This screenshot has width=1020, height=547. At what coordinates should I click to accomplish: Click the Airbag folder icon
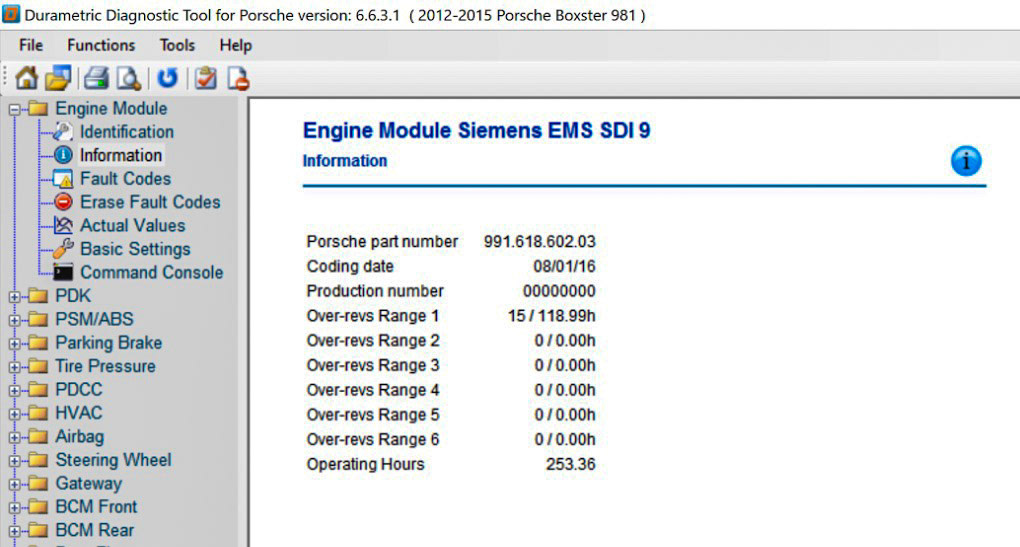[x=38, y=436]
